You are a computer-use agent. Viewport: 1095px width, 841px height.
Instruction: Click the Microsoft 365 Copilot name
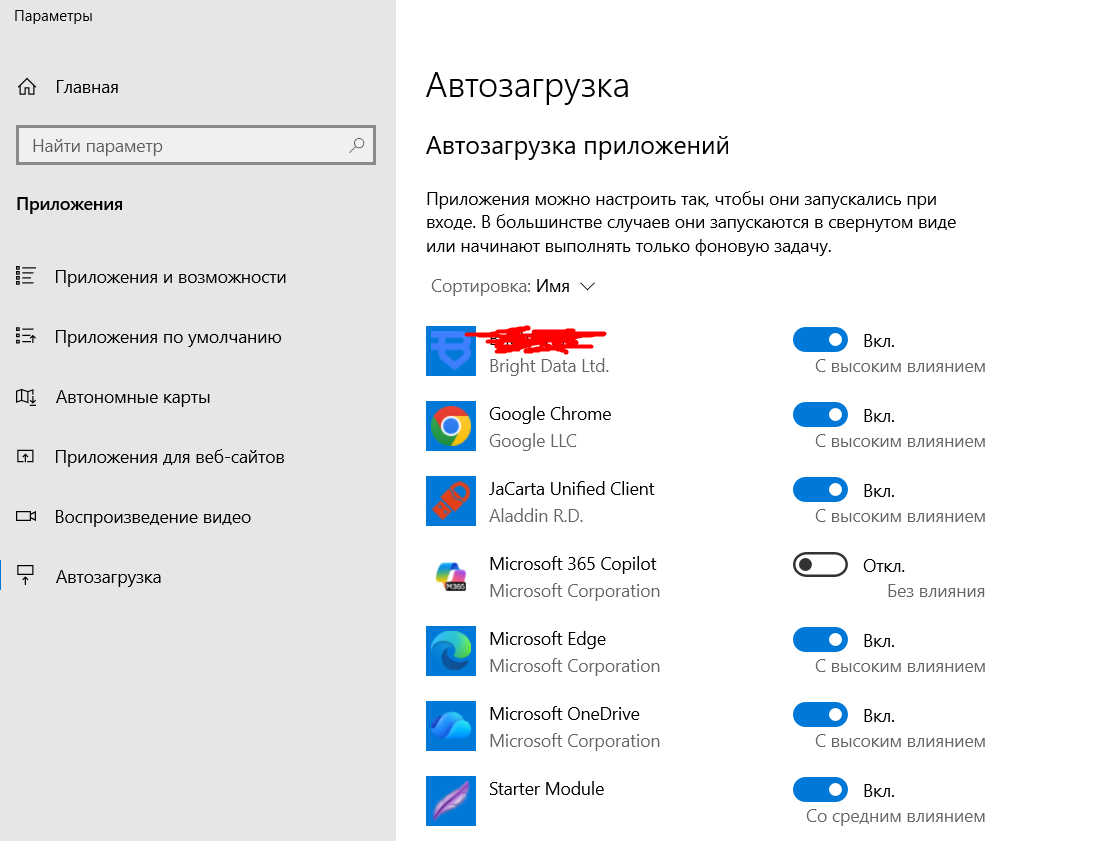(x=573, y=564)
